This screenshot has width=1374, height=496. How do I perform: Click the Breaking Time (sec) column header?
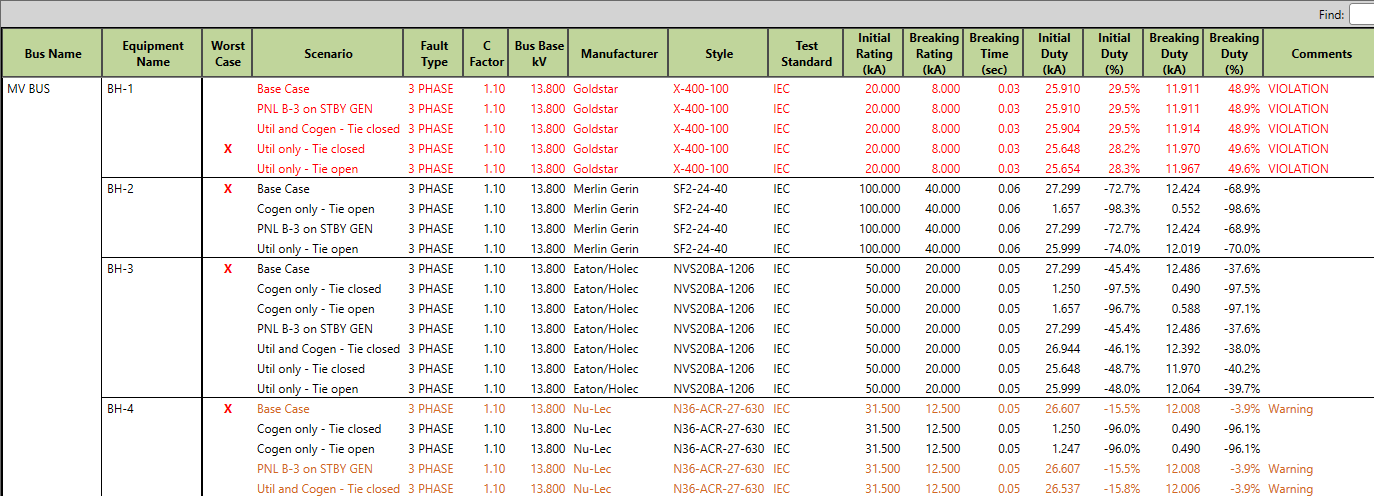995,54
